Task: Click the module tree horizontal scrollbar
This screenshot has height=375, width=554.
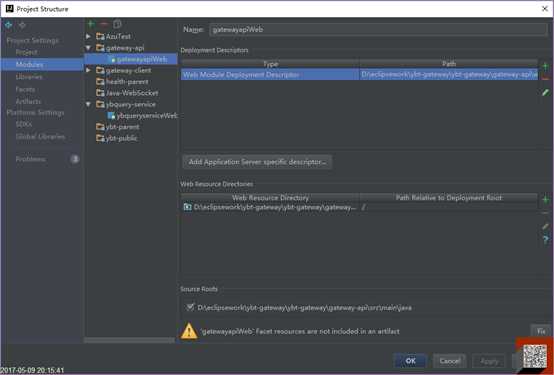Action: click(x=129, y=340)
